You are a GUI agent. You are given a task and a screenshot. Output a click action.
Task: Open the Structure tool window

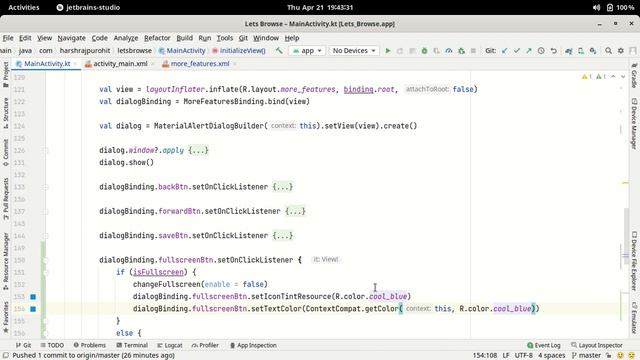pyautogui.click(x=6, y=113)
